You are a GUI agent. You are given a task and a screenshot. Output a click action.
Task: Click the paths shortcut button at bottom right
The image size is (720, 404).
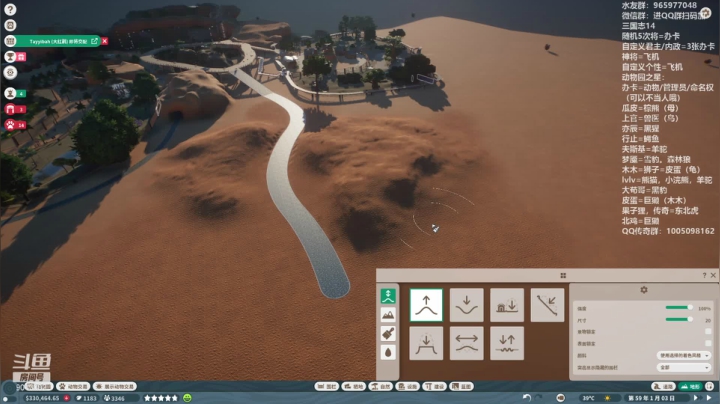[663, 387]
